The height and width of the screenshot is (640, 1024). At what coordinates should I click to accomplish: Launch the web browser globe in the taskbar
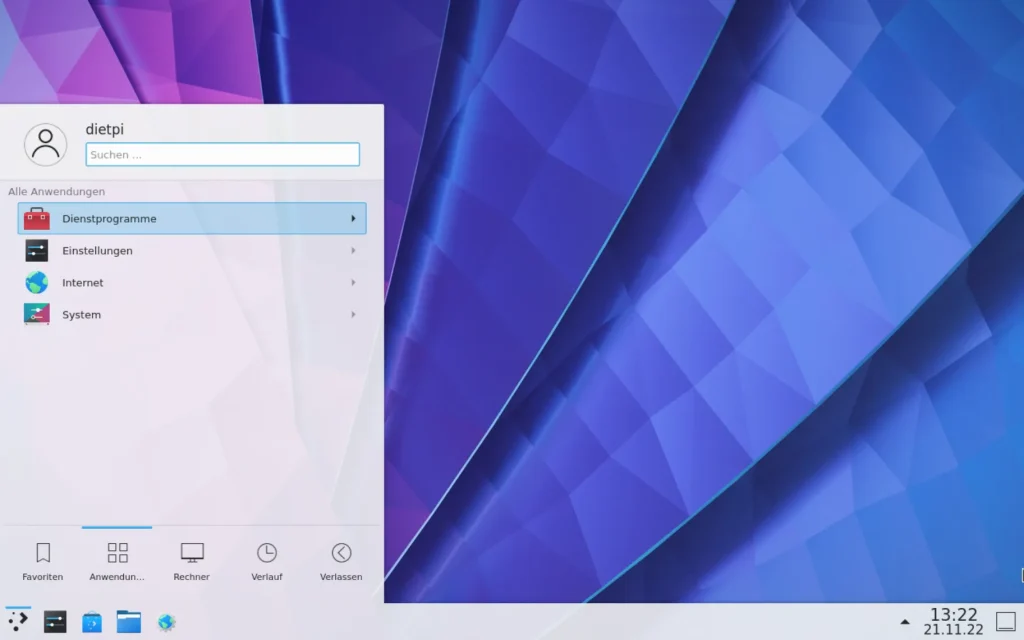166,622
